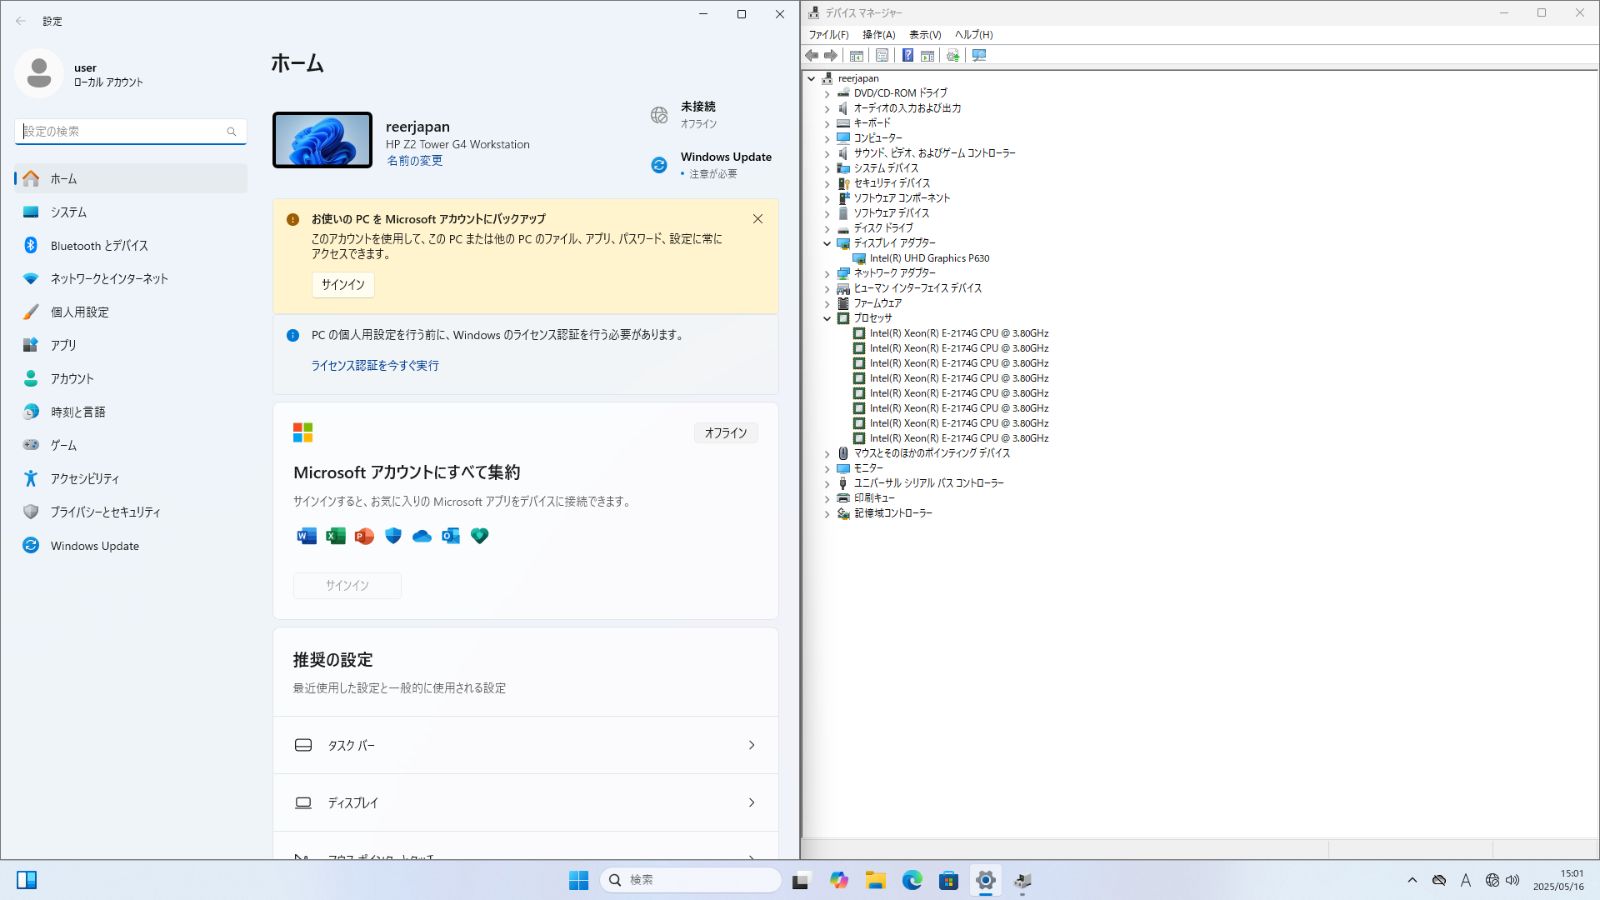Screen dimensions: 1600x900
Task: Click ライセンス認証を今すぐ実行 link
Action: point(375,366)
